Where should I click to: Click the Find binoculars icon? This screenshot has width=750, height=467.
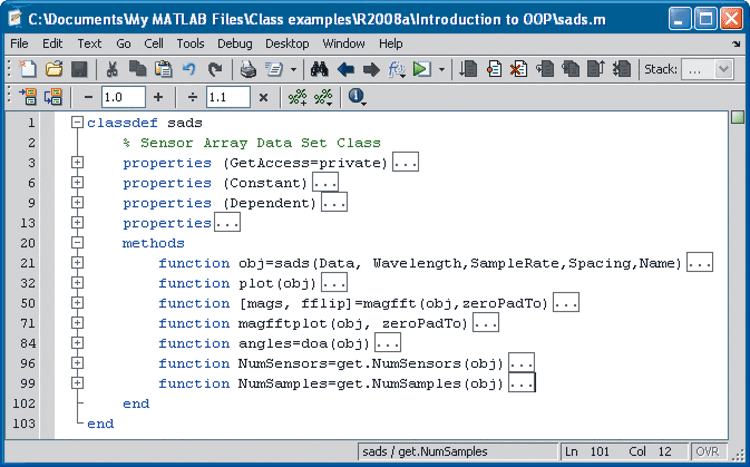pyautogui.click(x=320, y=69)
